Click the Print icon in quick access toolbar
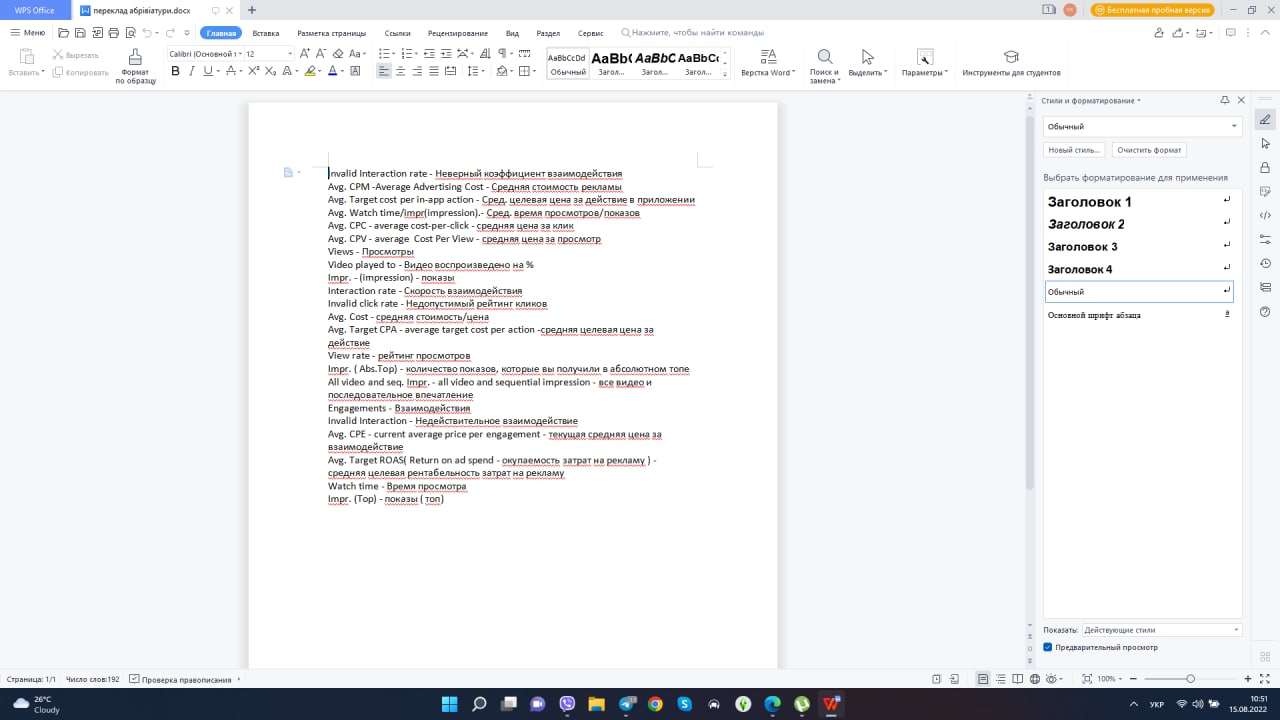1280x720 pixels. coord(113,33)
